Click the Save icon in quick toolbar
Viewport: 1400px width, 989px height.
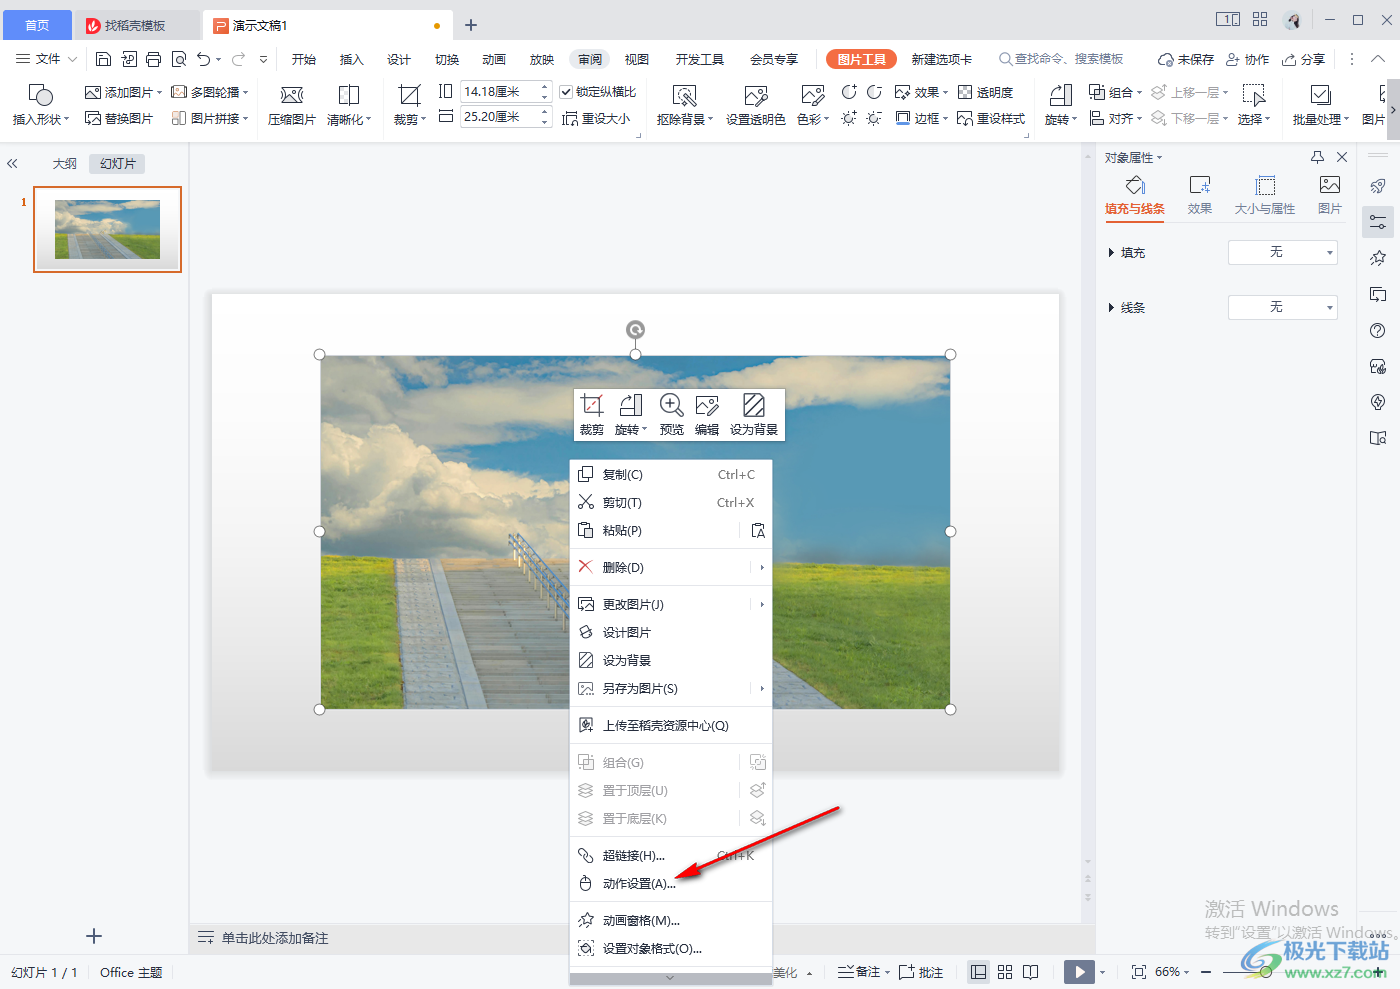pos(103,59)
